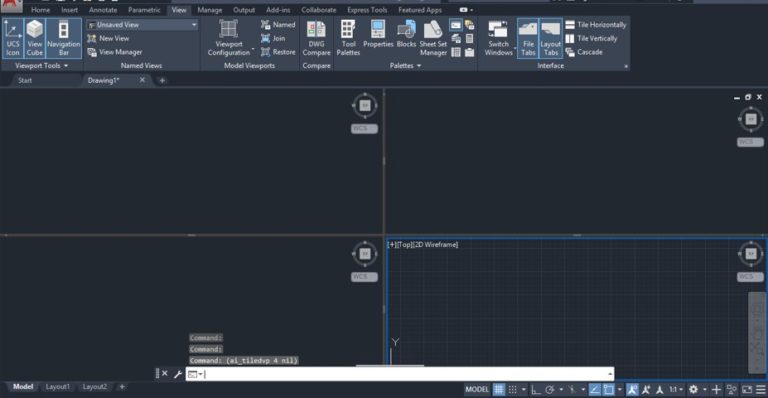Click the MODEL status bar button
The image size is (768, 398).
pos(477,389)
